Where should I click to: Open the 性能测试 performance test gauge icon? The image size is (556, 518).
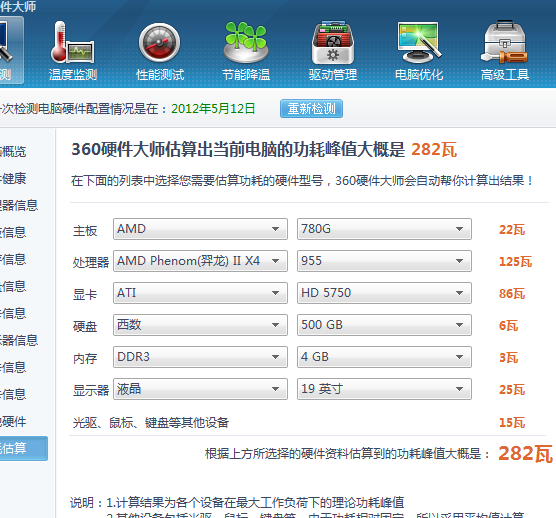160,51
